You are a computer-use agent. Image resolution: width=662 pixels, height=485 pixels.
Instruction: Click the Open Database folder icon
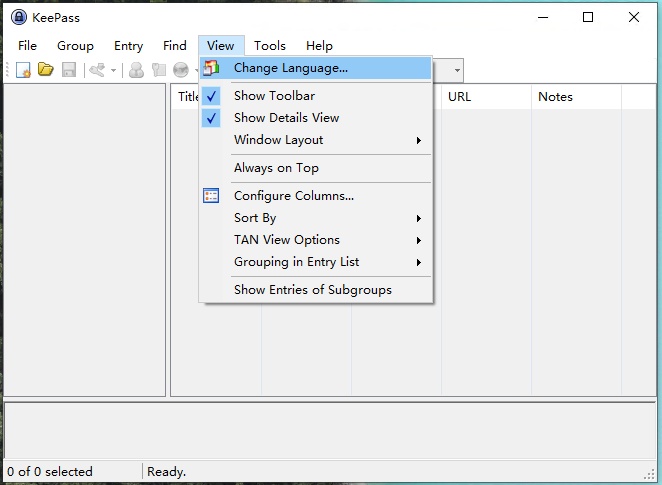pyautogui.click(x=45, y=70)
